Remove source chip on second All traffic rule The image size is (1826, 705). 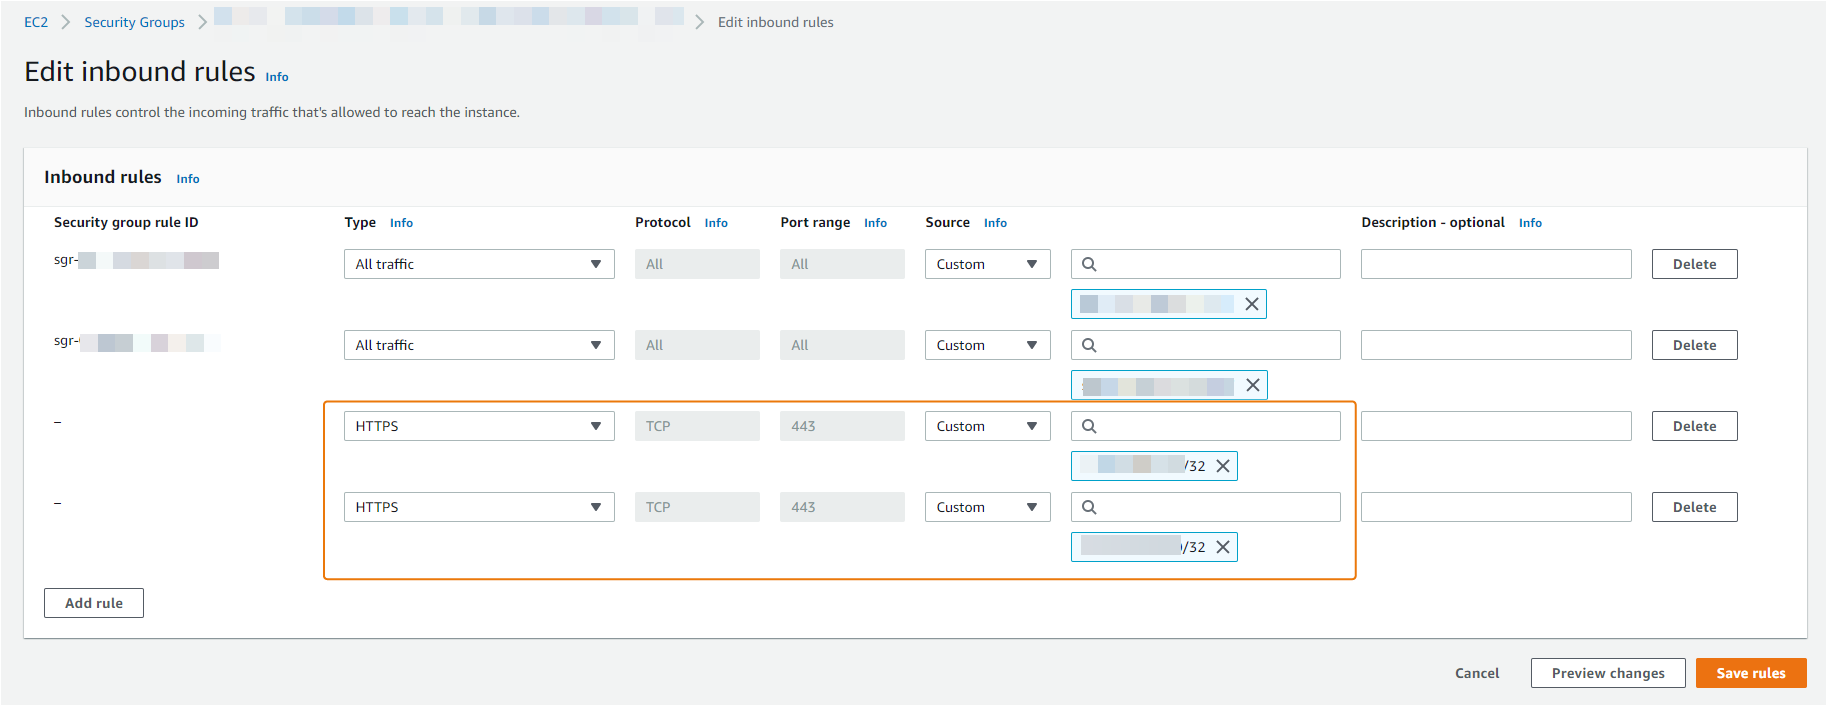point(1252,385)
